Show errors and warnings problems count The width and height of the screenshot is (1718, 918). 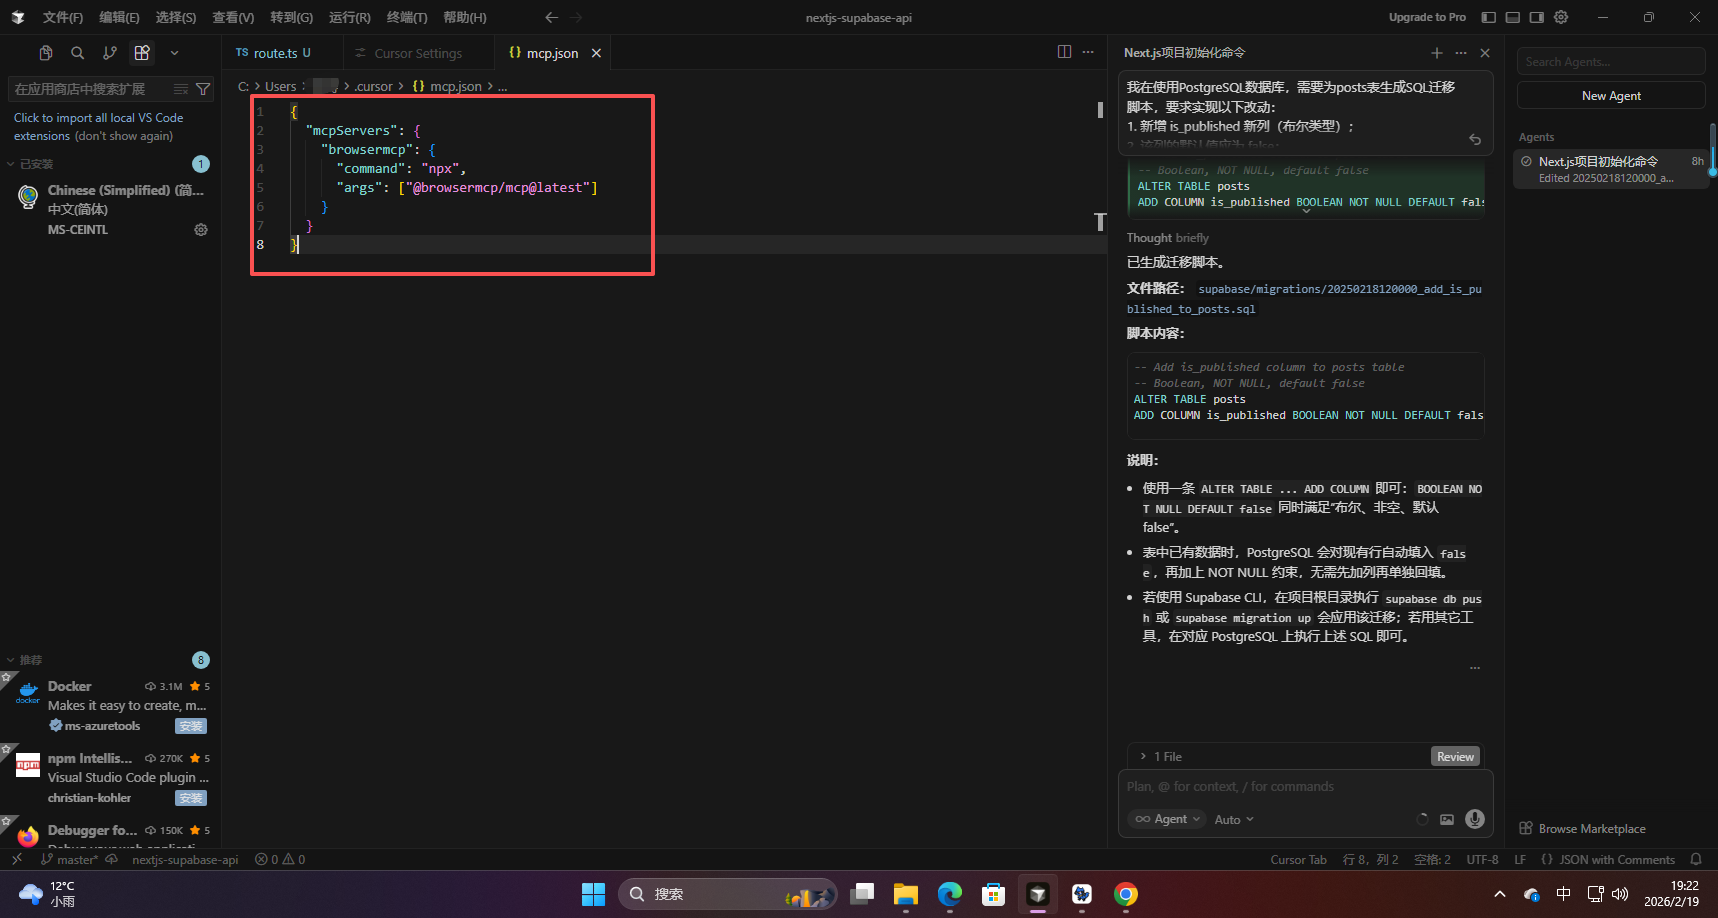[x=280, y=860]
